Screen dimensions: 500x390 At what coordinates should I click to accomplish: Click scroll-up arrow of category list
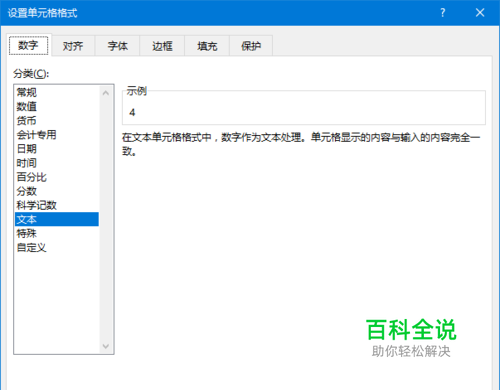pos(106,93)
